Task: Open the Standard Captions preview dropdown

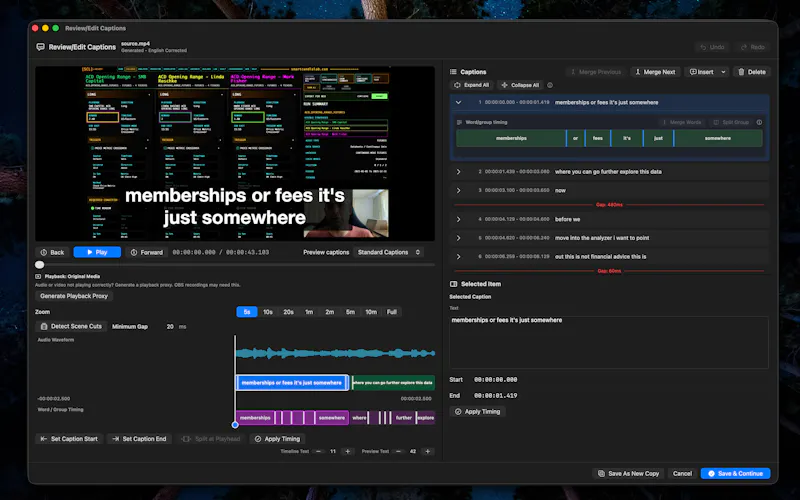Action: pyautogui.click(x=389, y=252)
